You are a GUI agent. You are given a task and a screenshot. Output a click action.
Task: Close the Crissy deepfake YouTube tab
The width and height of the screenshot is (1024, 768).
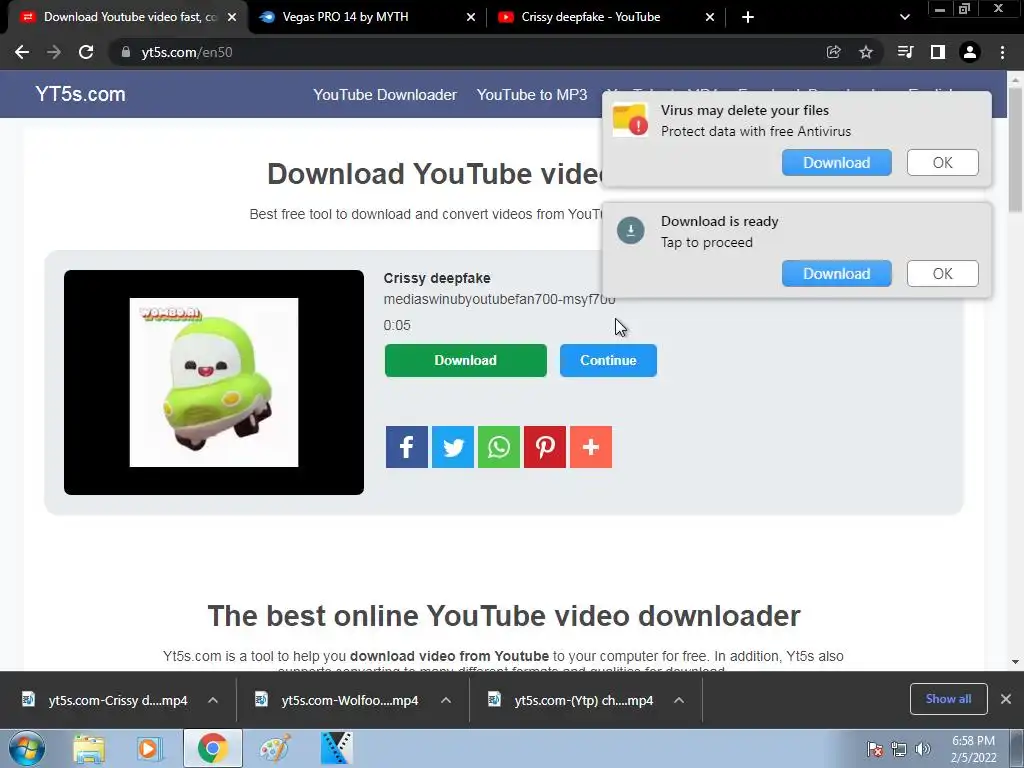pyautogui.click(x=710, y=17)
